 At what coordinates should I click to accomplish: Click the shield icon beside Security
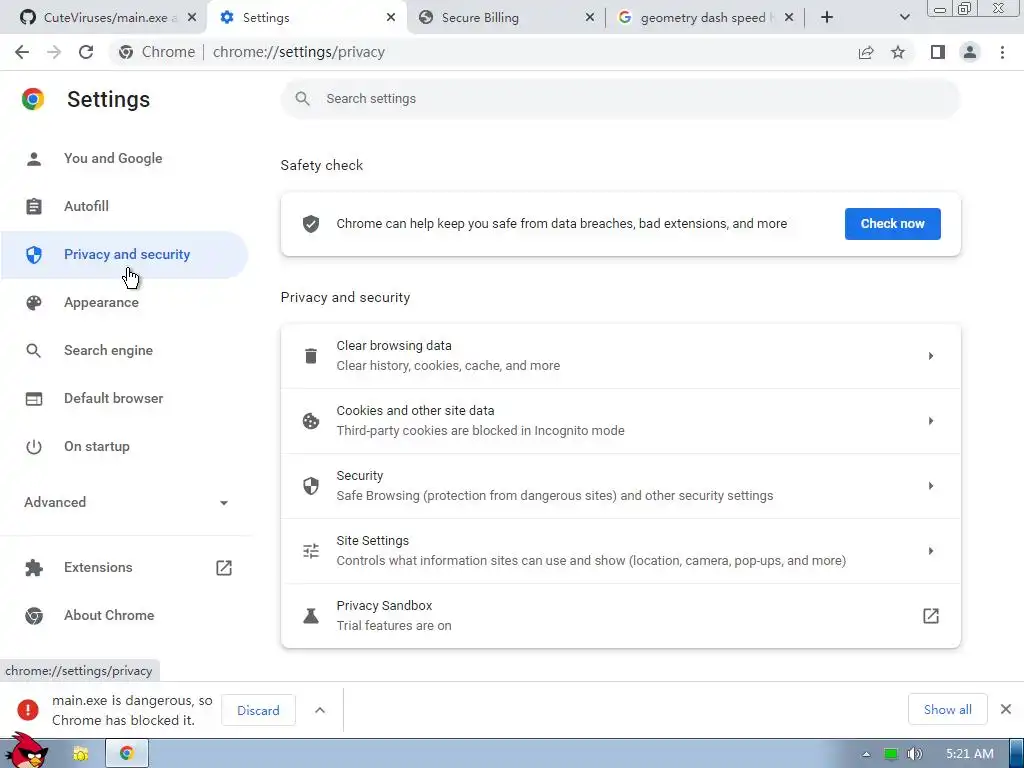pos(311,486)
